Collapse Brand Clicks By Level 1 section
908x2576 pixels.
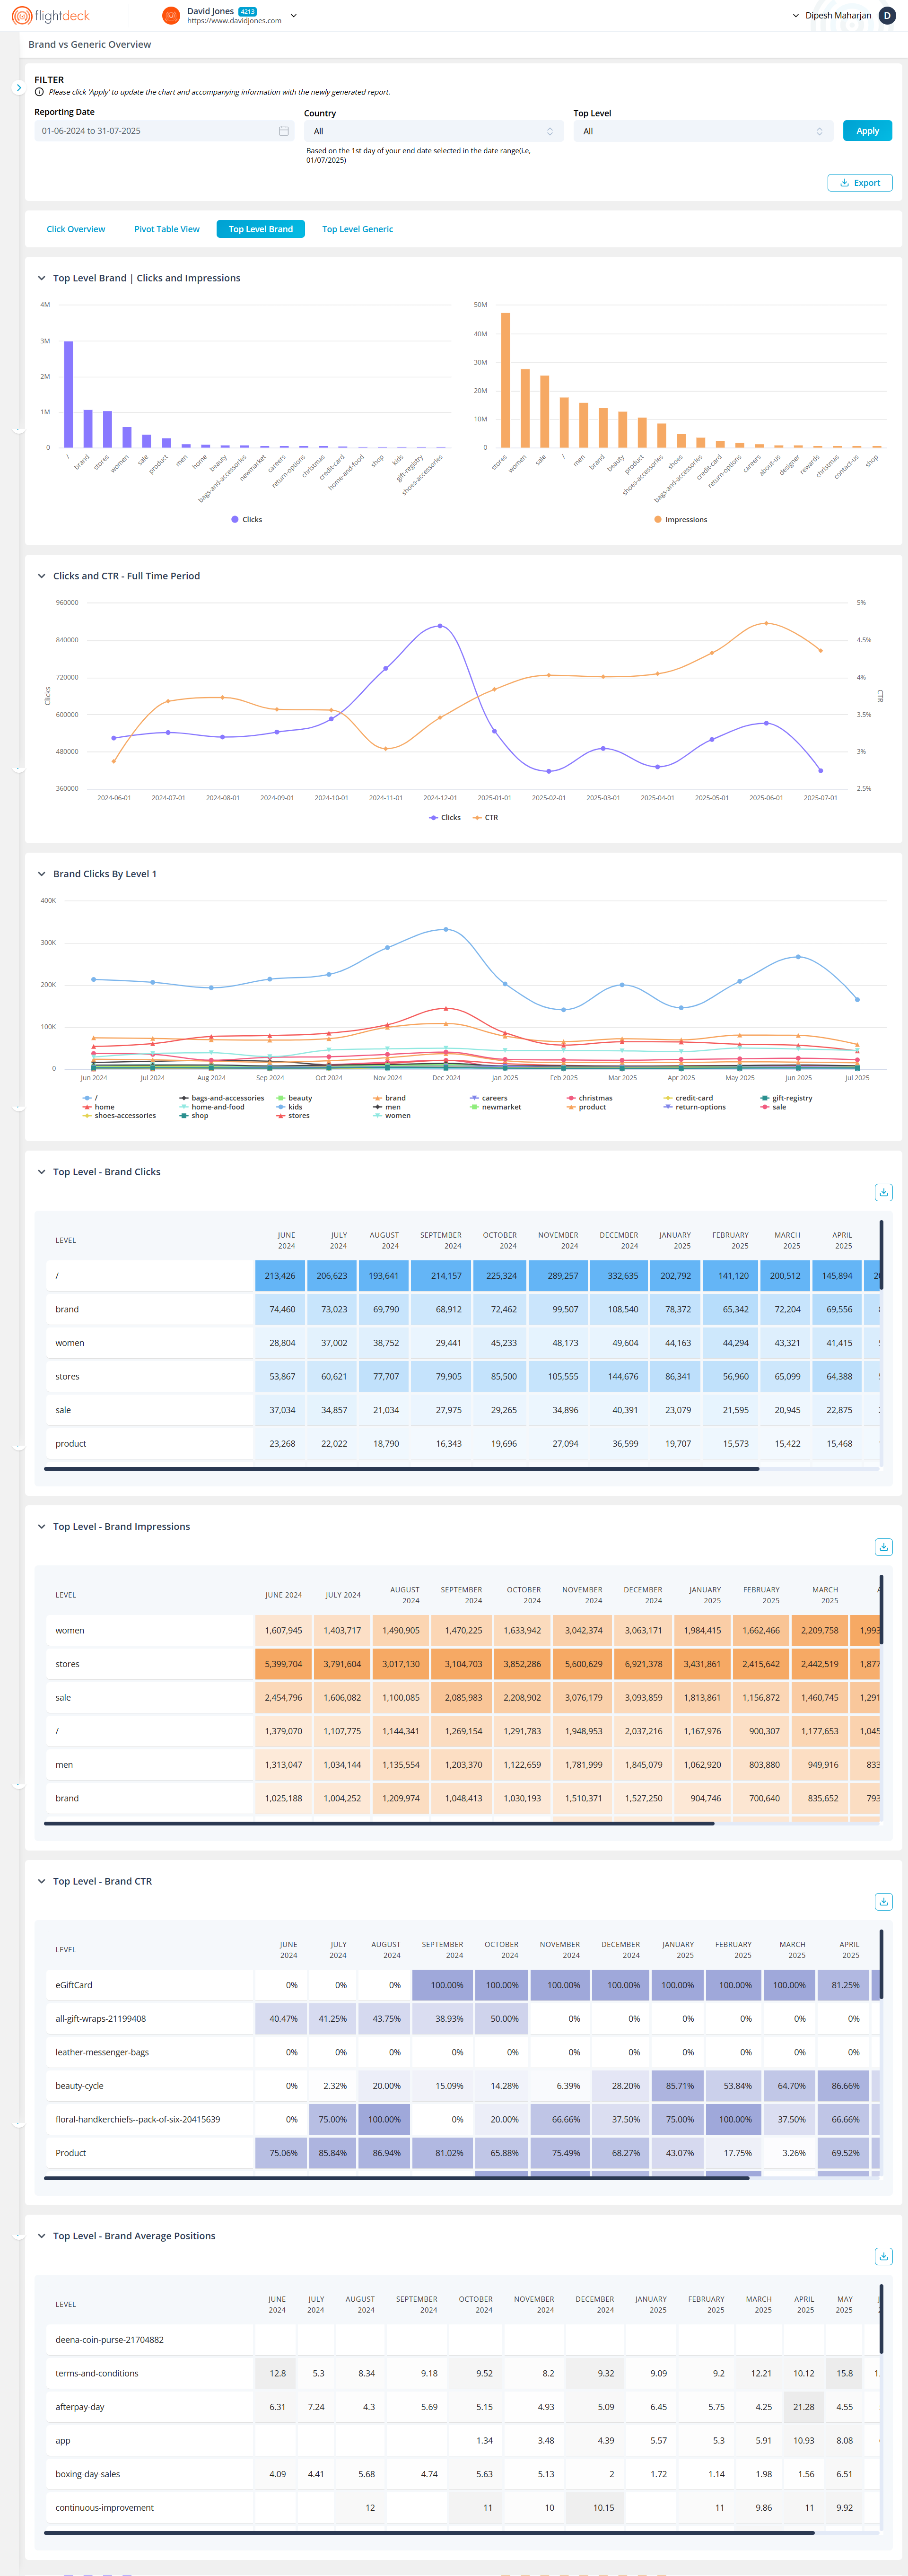point(41,874)
